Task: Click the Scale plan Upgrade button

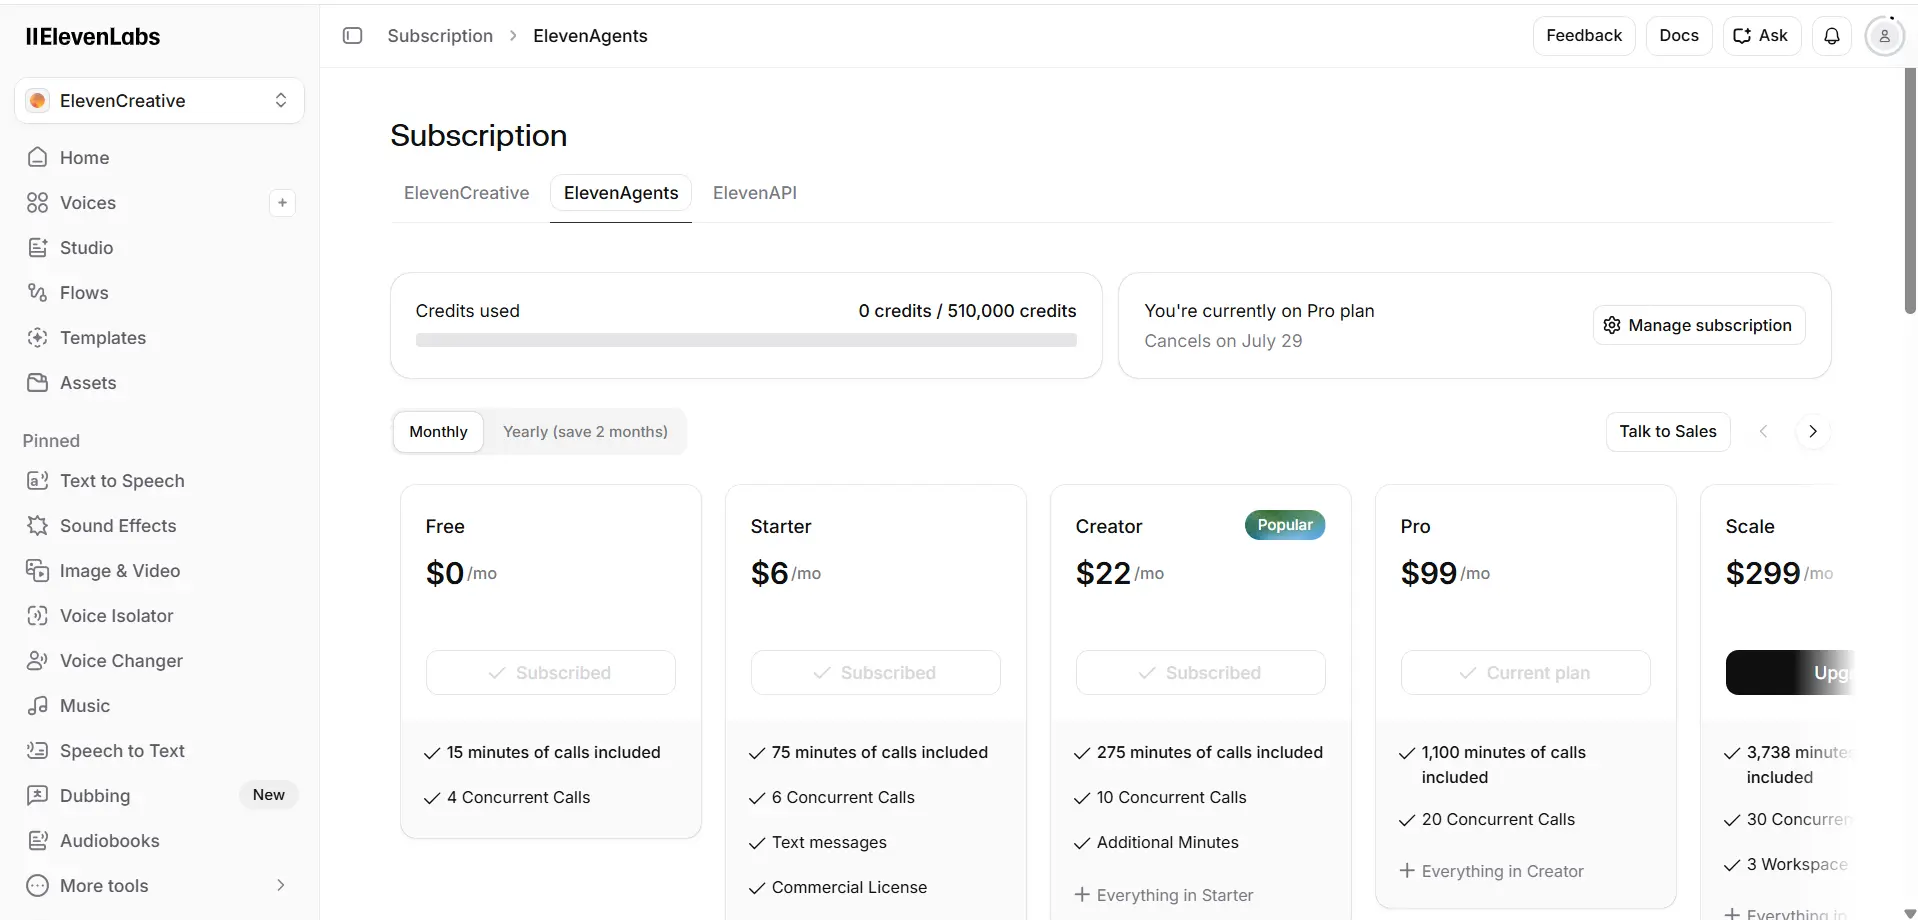Action: [1790, 673]
